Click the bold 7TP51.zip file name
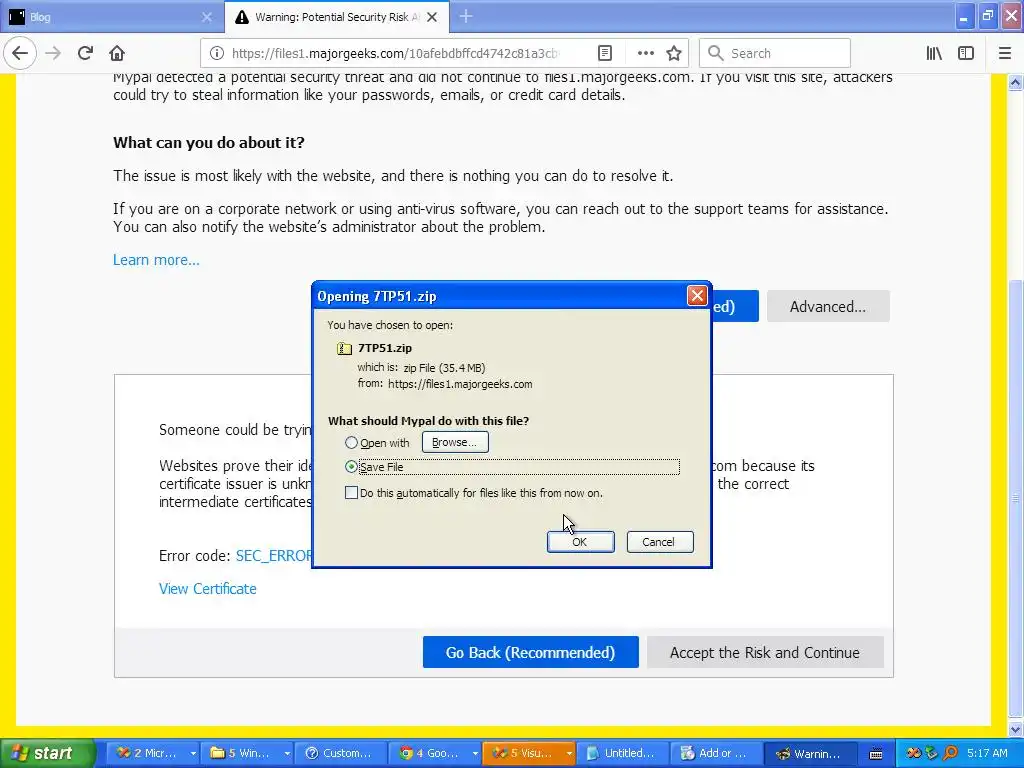 [x=385, y=348]
